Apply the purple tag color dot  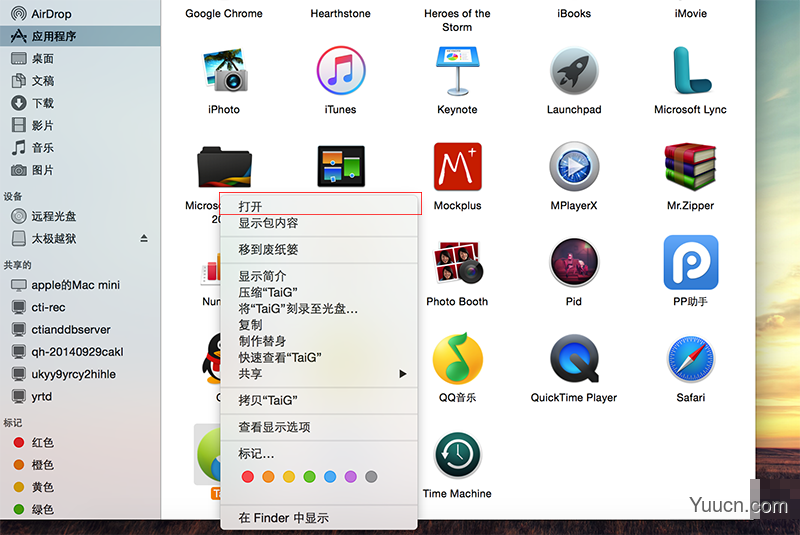pyautogui.click(x=351, y=477)
